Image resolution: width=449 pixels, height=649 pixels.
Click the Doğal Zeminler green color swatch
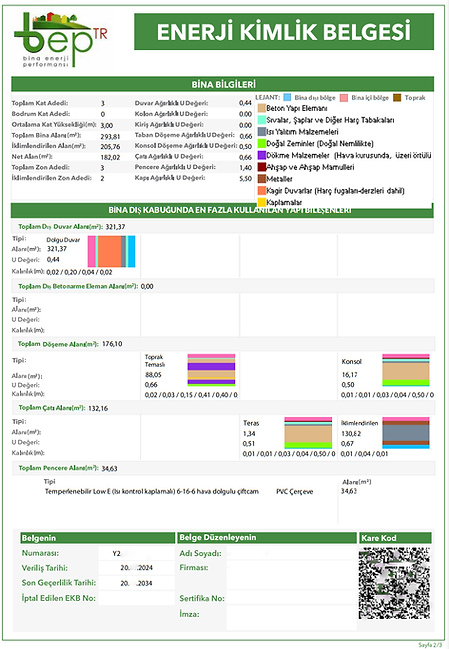(x=262, y=144)
